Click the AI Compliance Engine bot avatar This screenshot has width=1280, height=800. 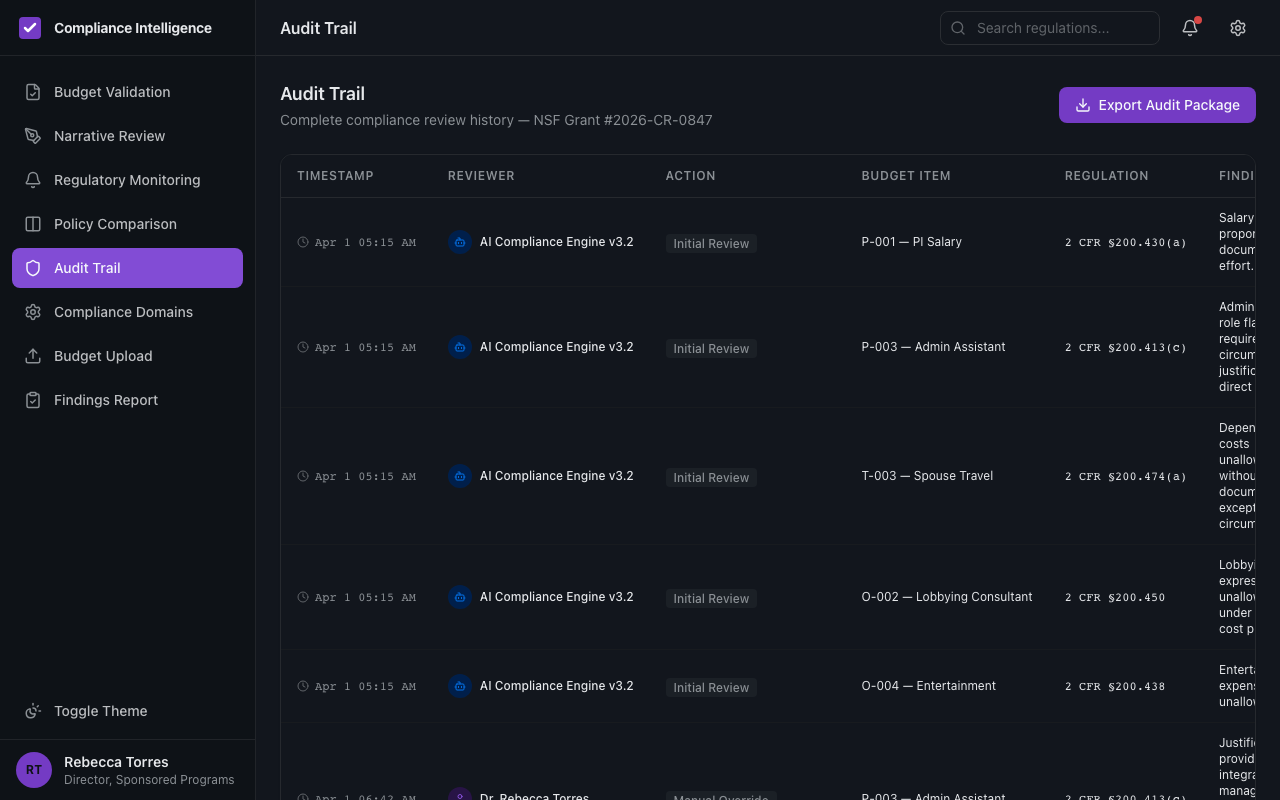coord(459,241)
